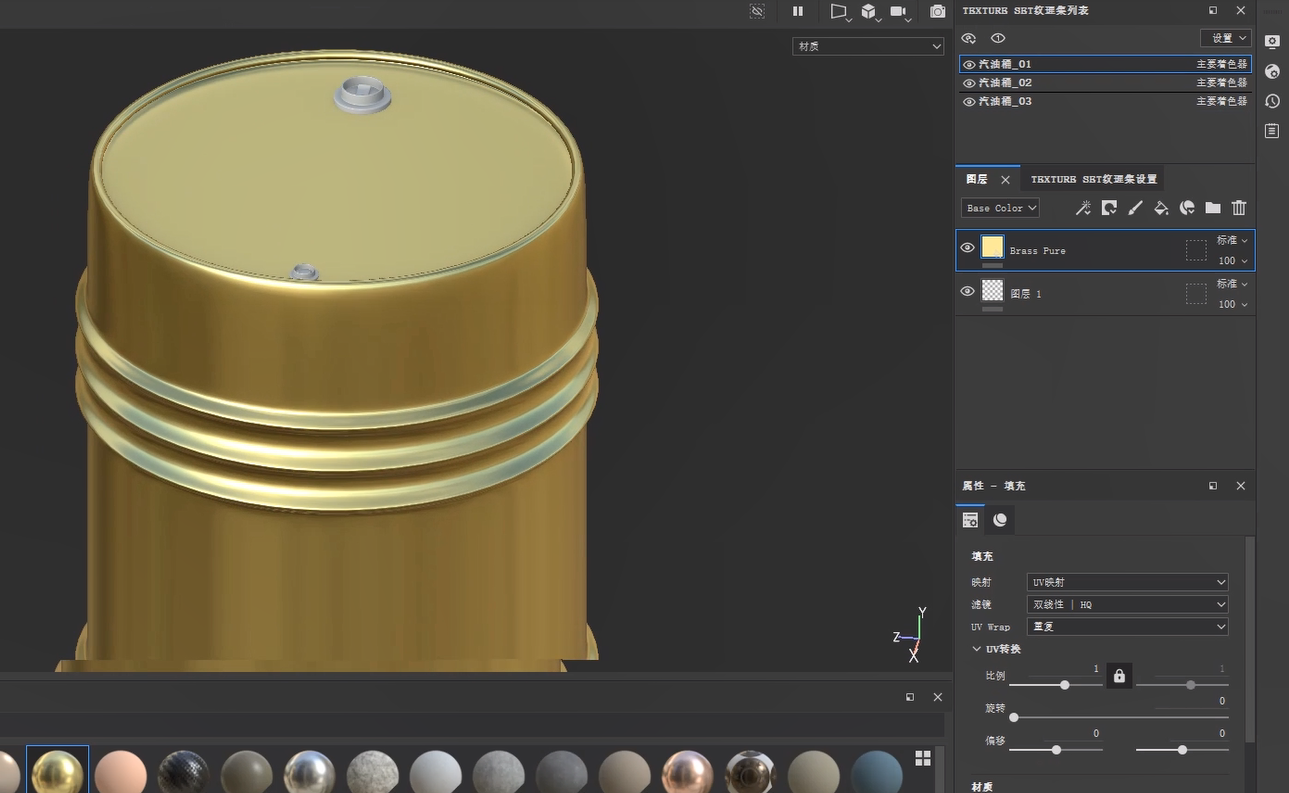Image resolution: width=1289 pixels, height=793 pixels.
Task: Switch to the TEXTURE SET纹理集设置 tab
Action: tap(1093, 180)
